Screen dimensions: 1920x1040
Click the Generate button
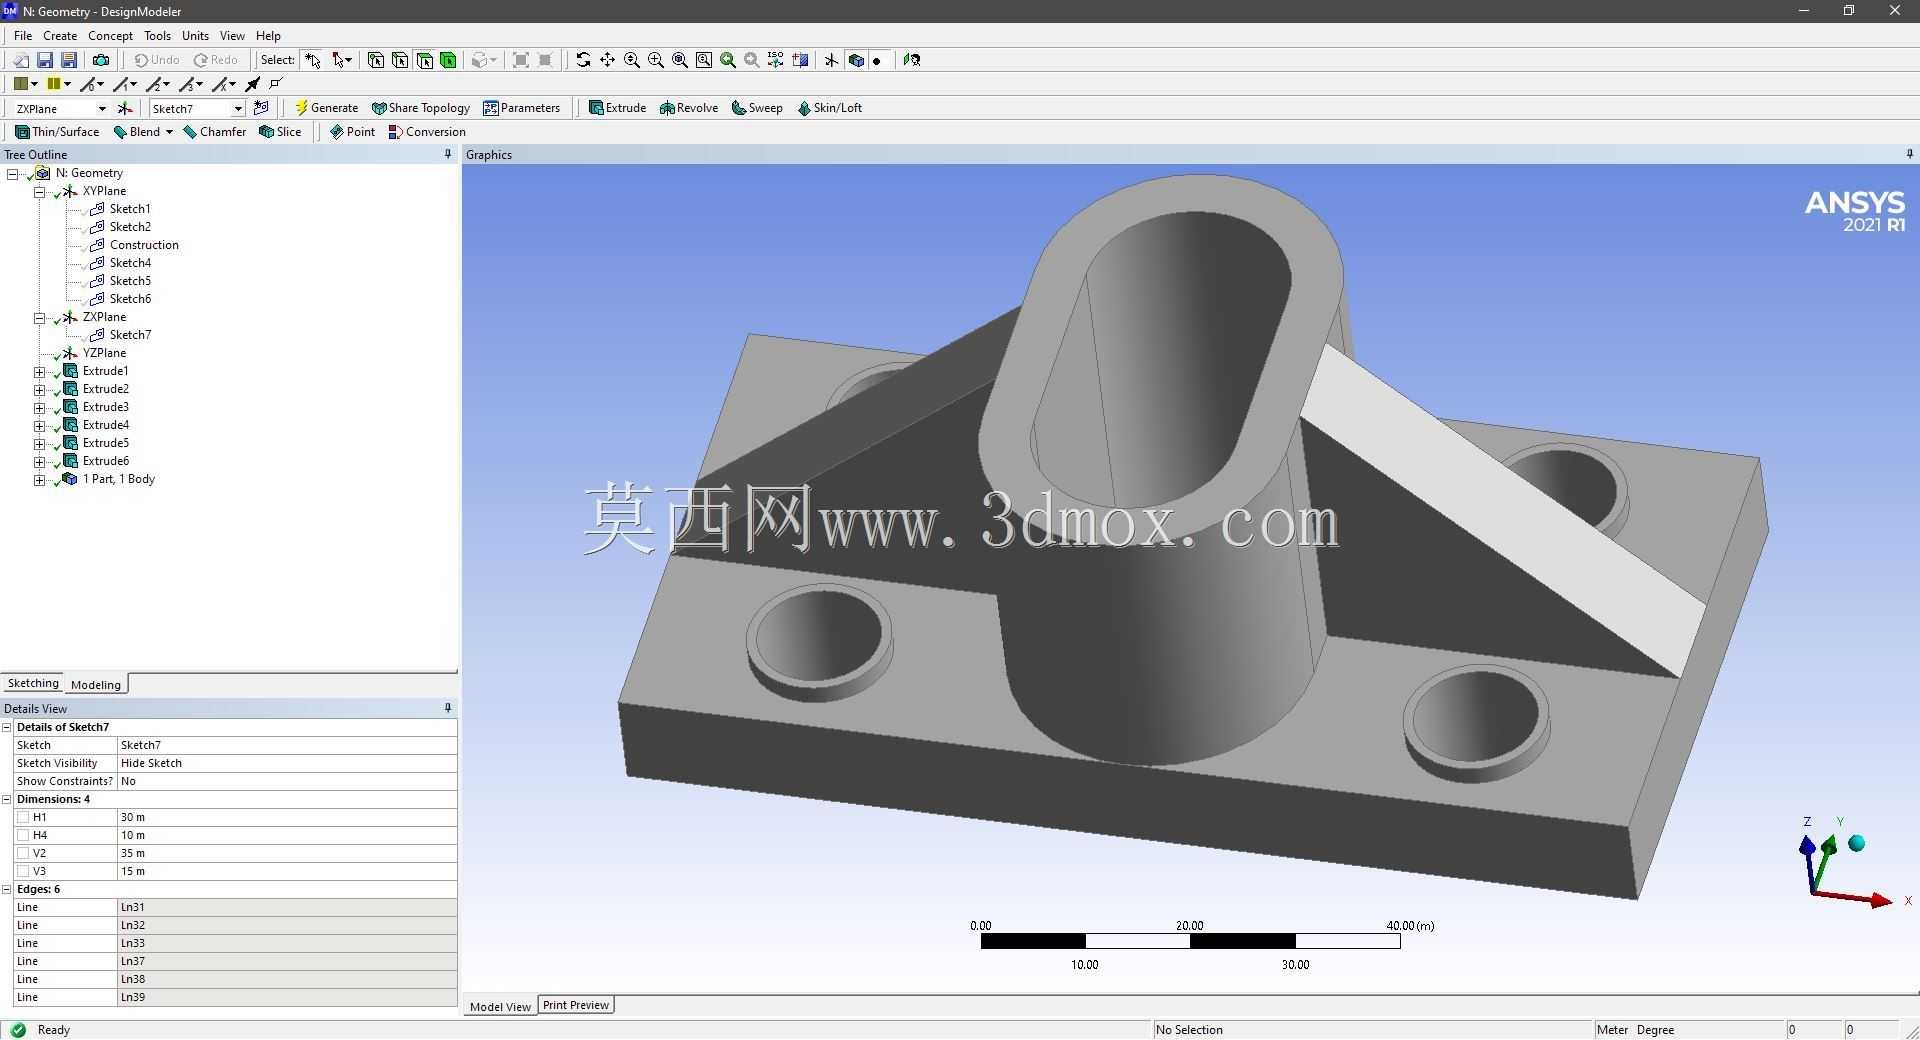(326, 108)
